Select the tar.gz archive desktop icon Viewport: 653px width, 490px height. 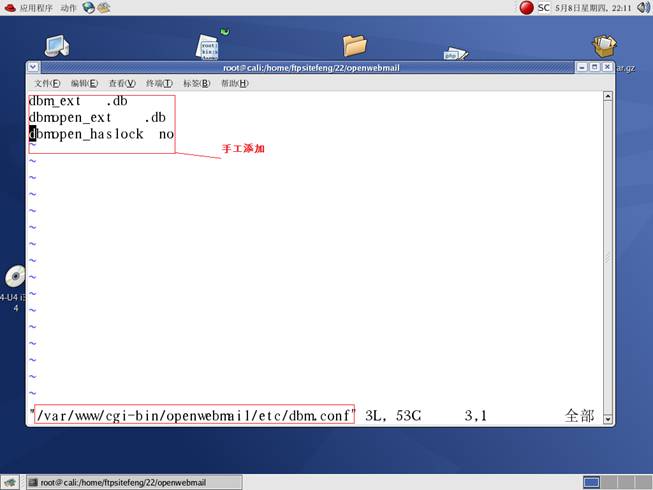(x=604, y=46)
